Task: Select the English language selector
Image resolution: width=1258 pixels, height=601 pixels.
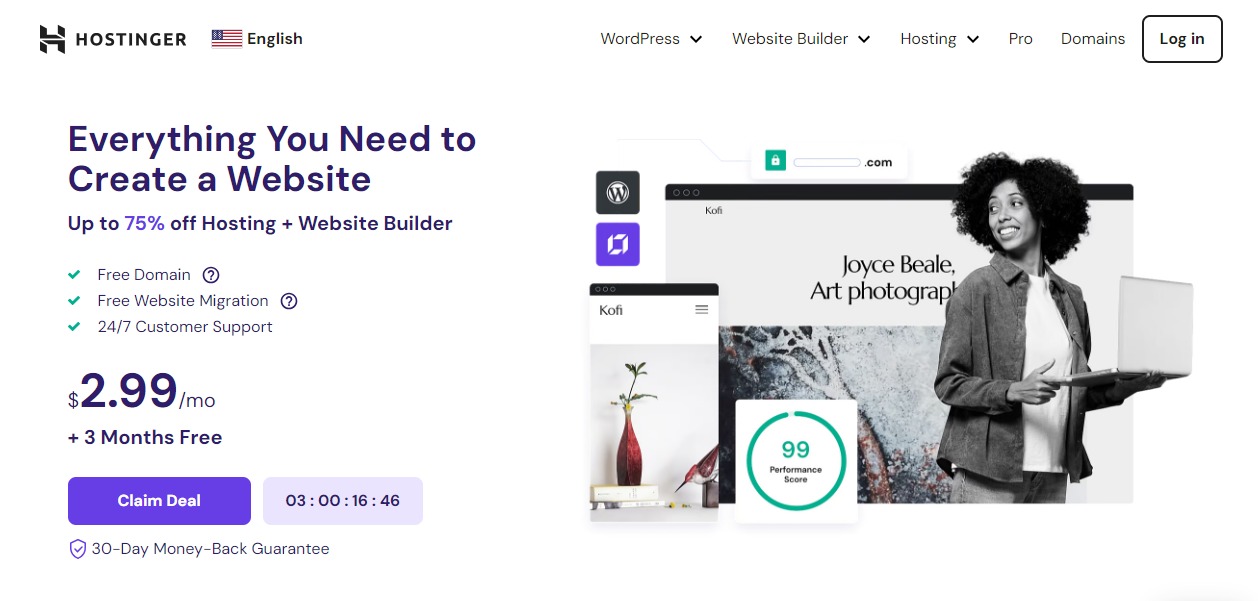Action: [x=257, y=39]
